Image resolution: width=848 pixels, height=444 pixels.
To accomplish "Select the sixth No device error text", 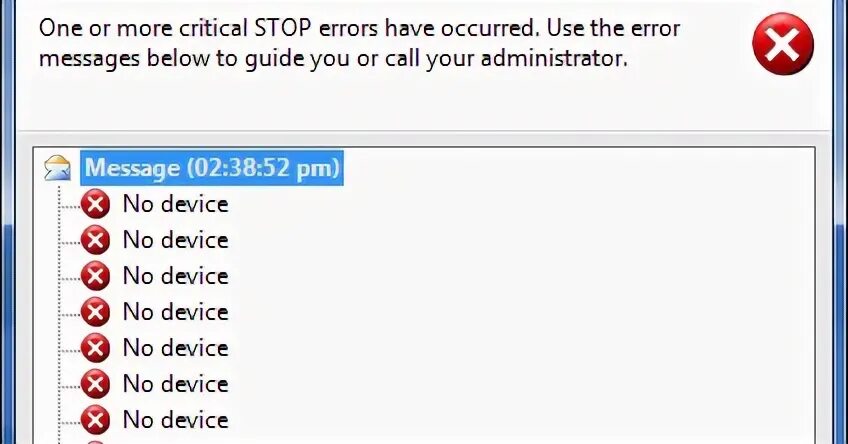I will pos(176,384).
